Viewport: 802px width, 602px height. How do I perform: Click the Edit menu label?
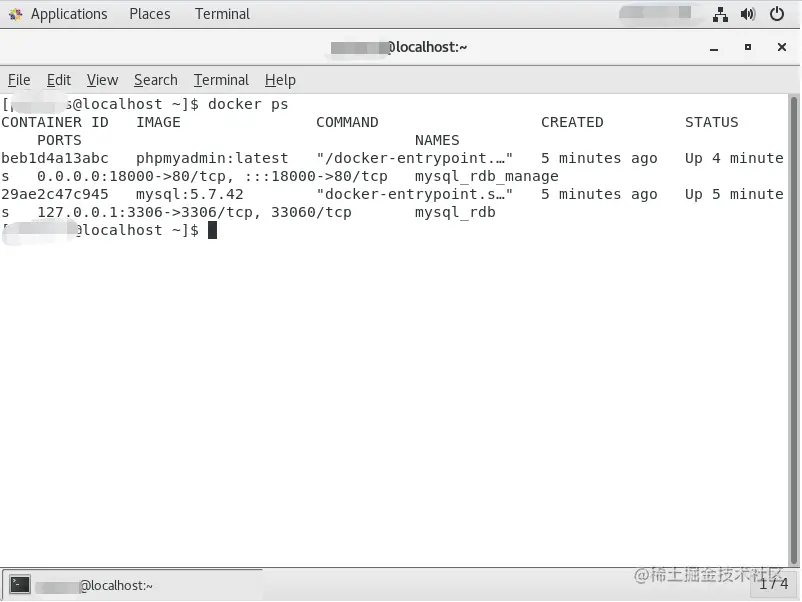pos(58,80)
